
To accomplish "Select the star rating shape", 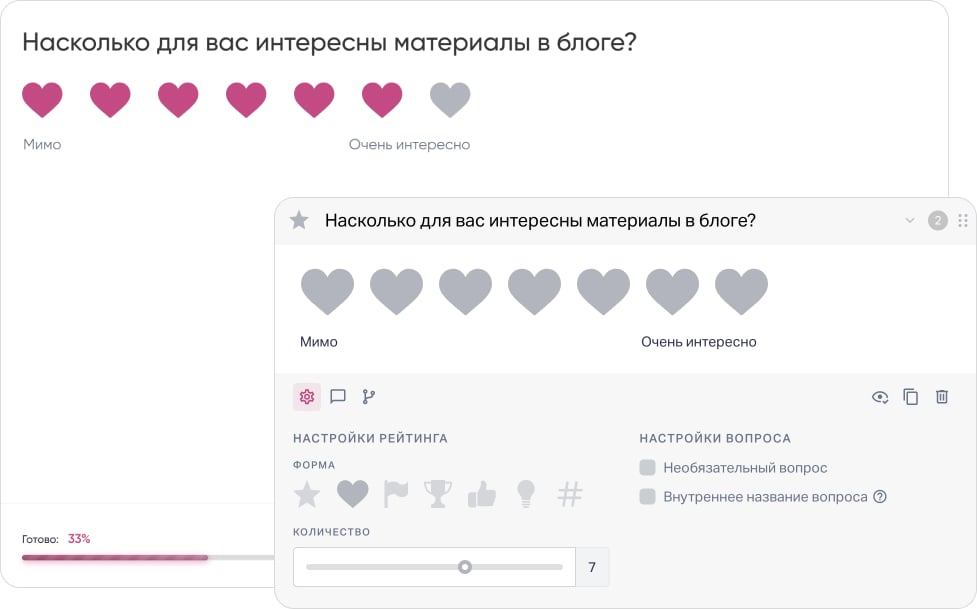I will (307, 494).
